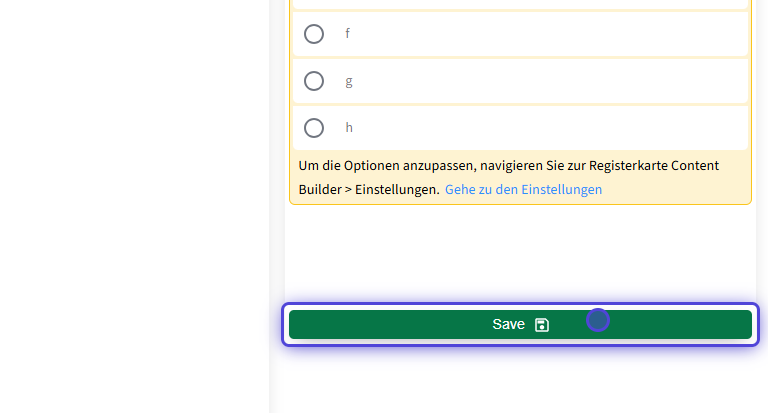Open the Gehe zu den Einstellungen link
Image resolution: width=768 pixels, height=413 pixels.
click(523, 189)
